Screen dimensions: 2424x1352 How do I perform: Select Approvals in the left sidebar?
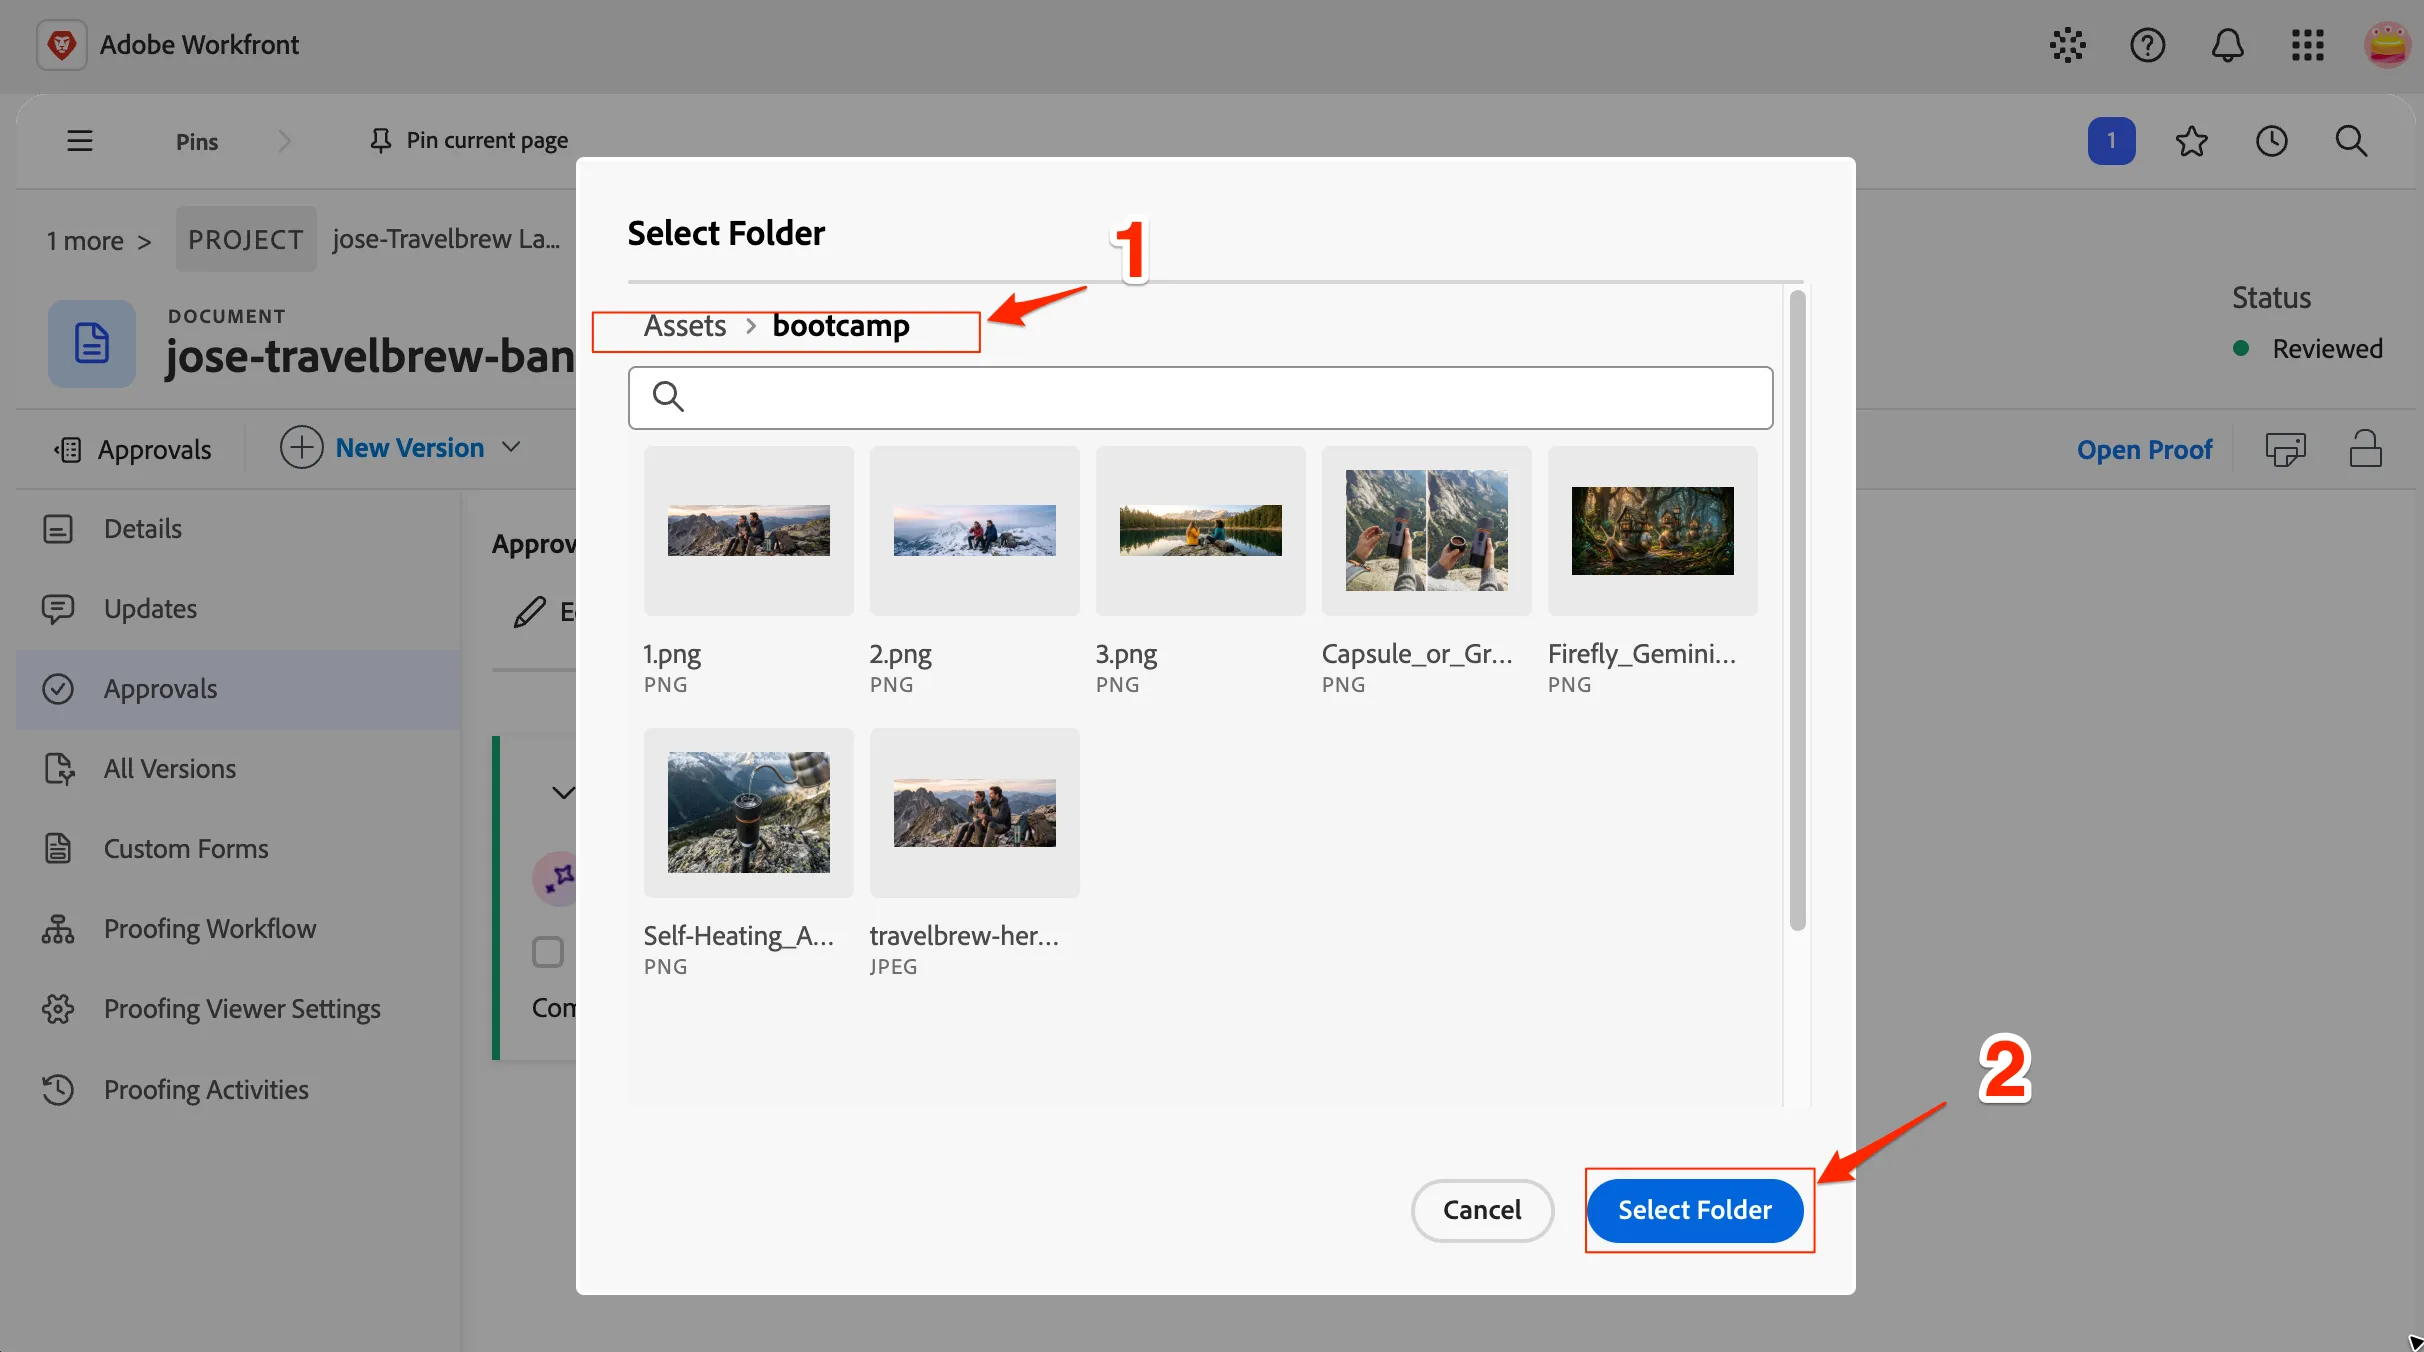tap(238, 689)
